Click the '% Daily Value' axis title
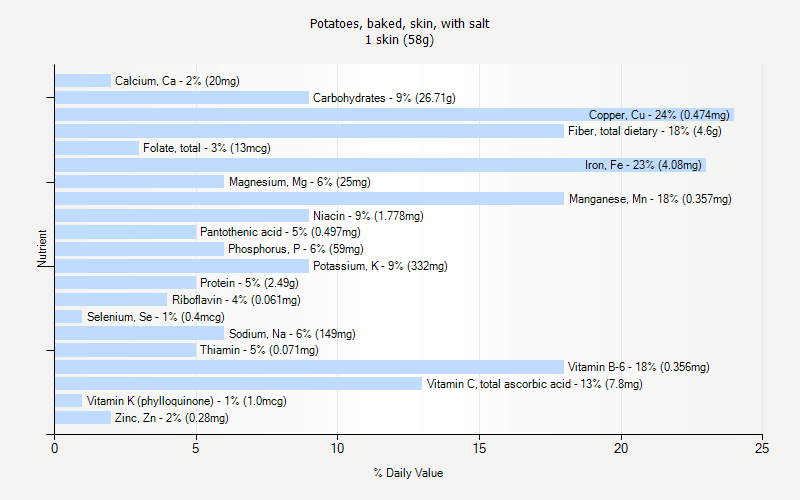This screenshot has height=500, width=800. pyautogui.click(x=408, y=473)
